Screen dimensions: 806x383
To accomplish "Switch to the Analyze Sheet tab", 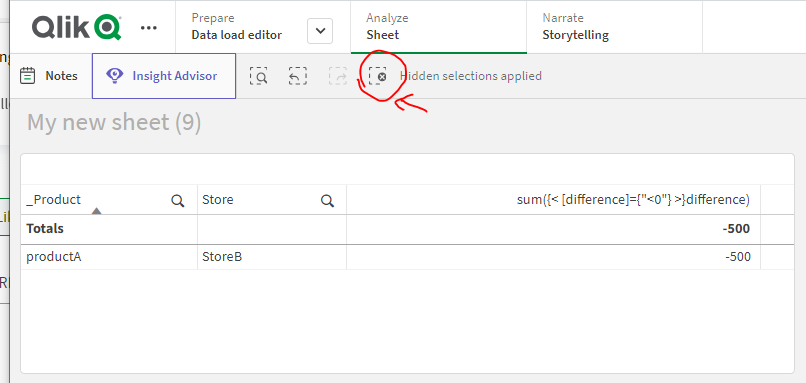I will pos(438,27).
